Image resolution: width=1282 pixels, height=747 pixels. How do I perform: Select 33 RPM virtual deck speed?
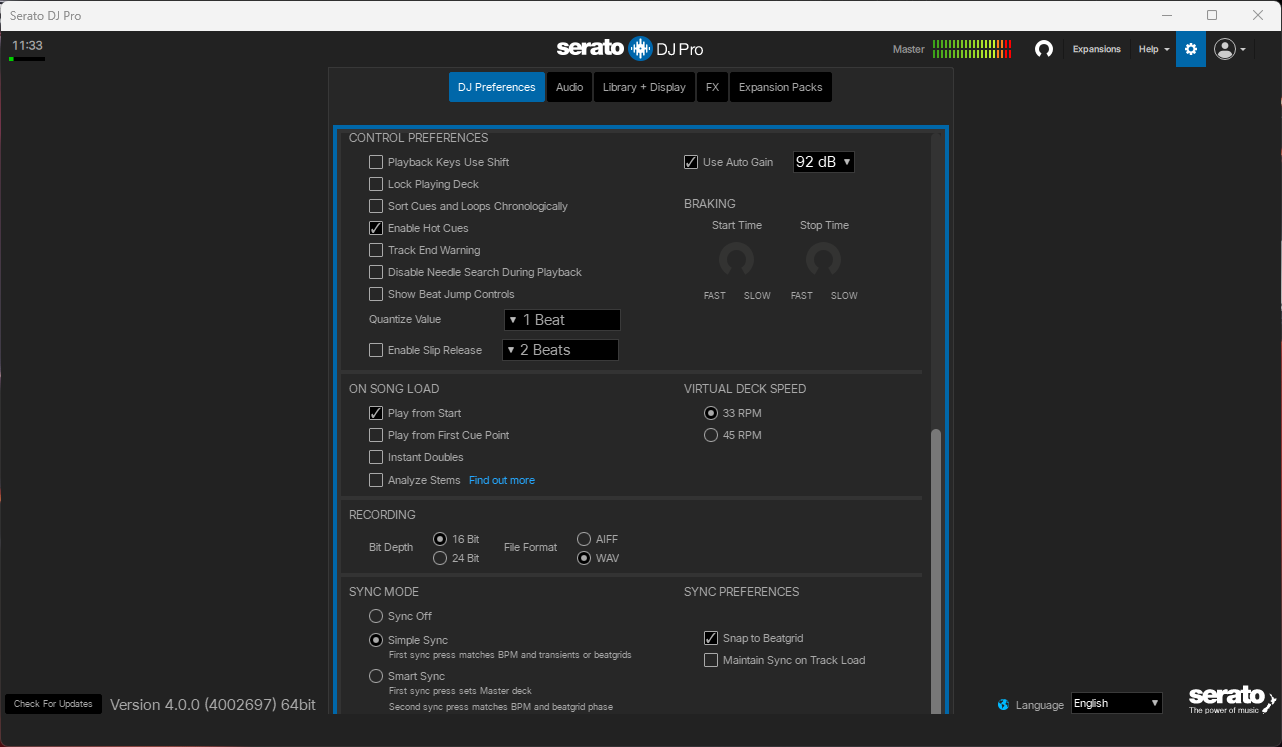(711, 413)
